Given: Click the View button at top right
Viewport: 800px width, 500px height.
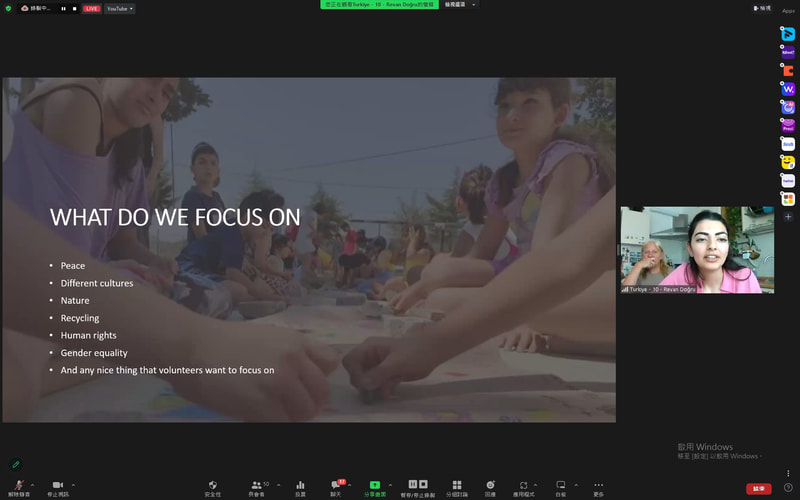Looking at the screenshot, I should click(x=762, y=8).
